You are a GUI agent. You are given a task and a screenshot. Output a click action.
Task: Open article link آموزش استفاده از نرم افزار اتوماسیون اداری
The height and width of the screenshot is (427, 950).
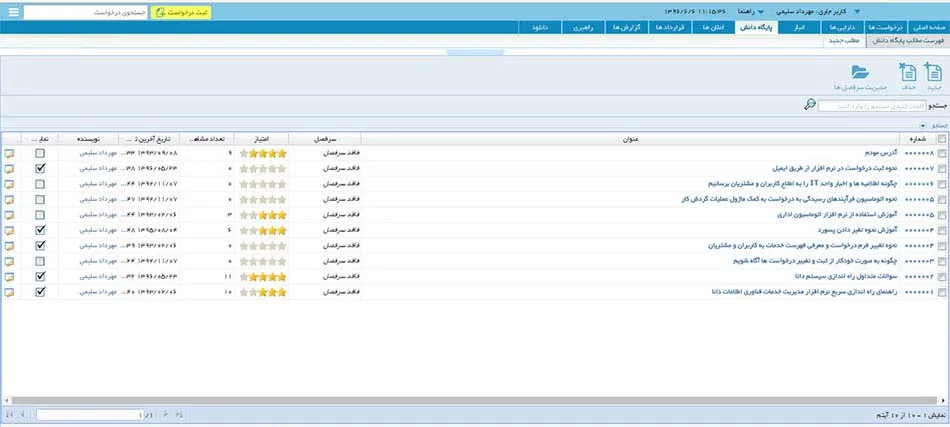[x=838, y=215]
